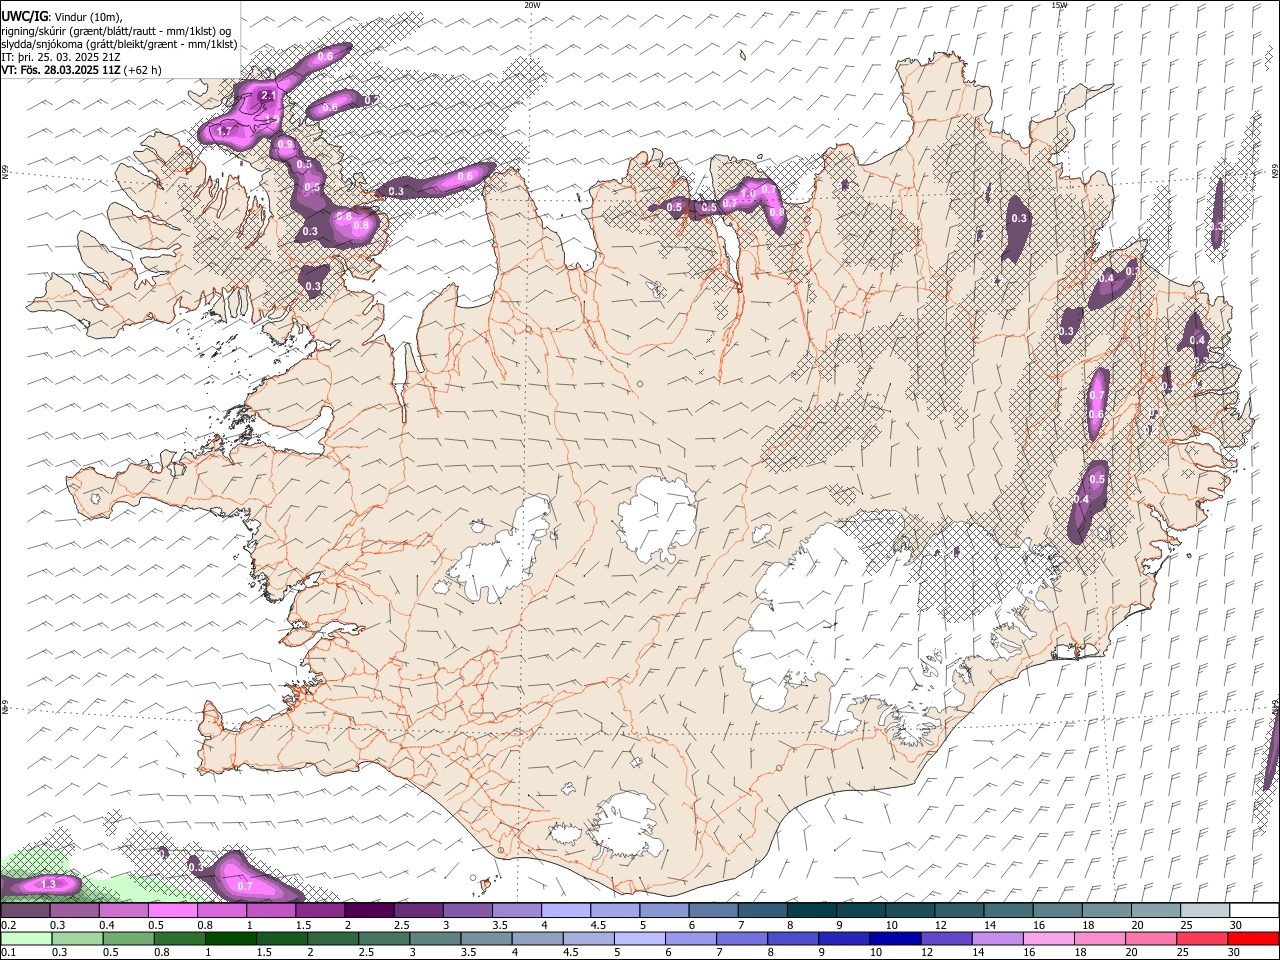Click the 1.3 value at bottom-left sea area

47,885
